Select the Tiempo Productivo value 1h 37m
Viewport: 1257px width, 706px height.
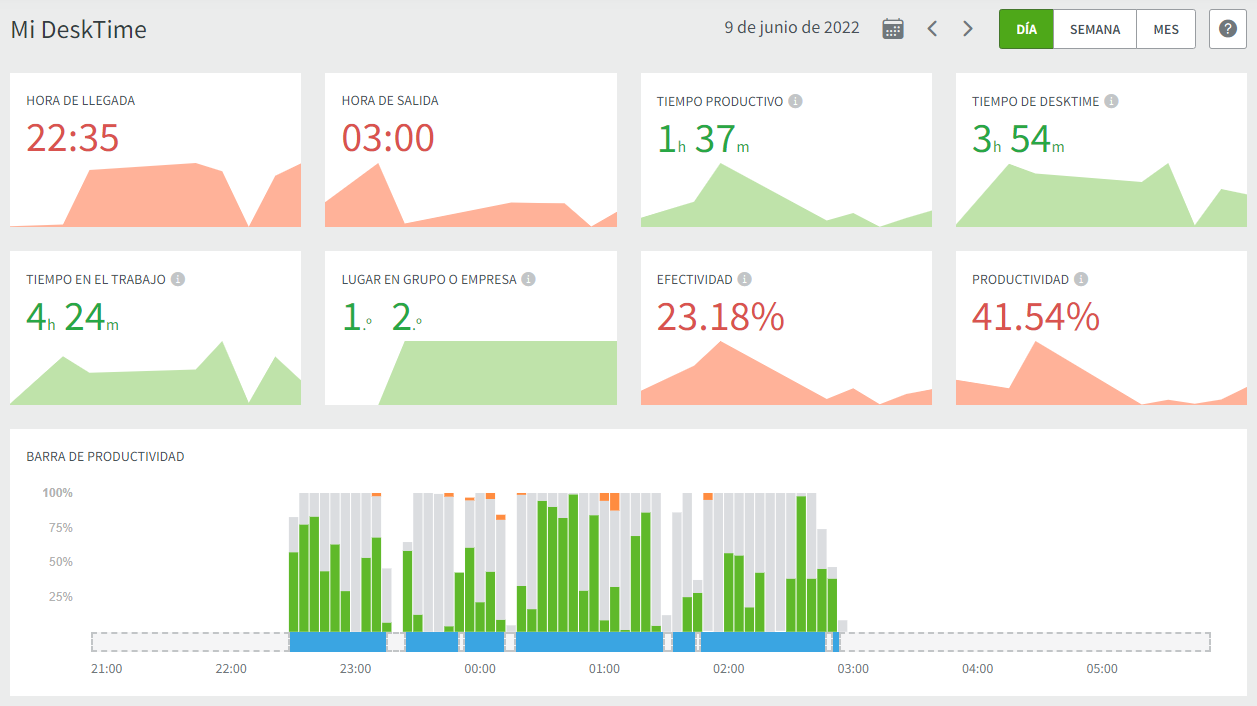703,139
